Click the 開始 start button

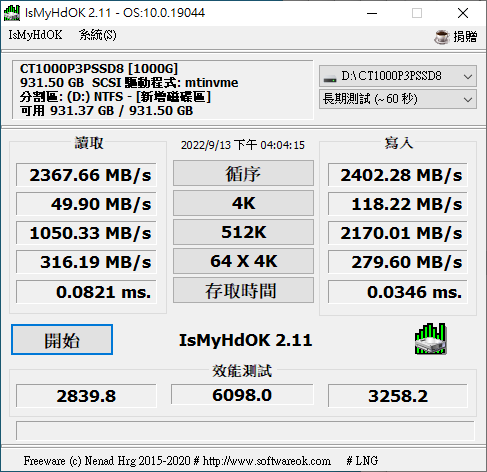(62, 340)
